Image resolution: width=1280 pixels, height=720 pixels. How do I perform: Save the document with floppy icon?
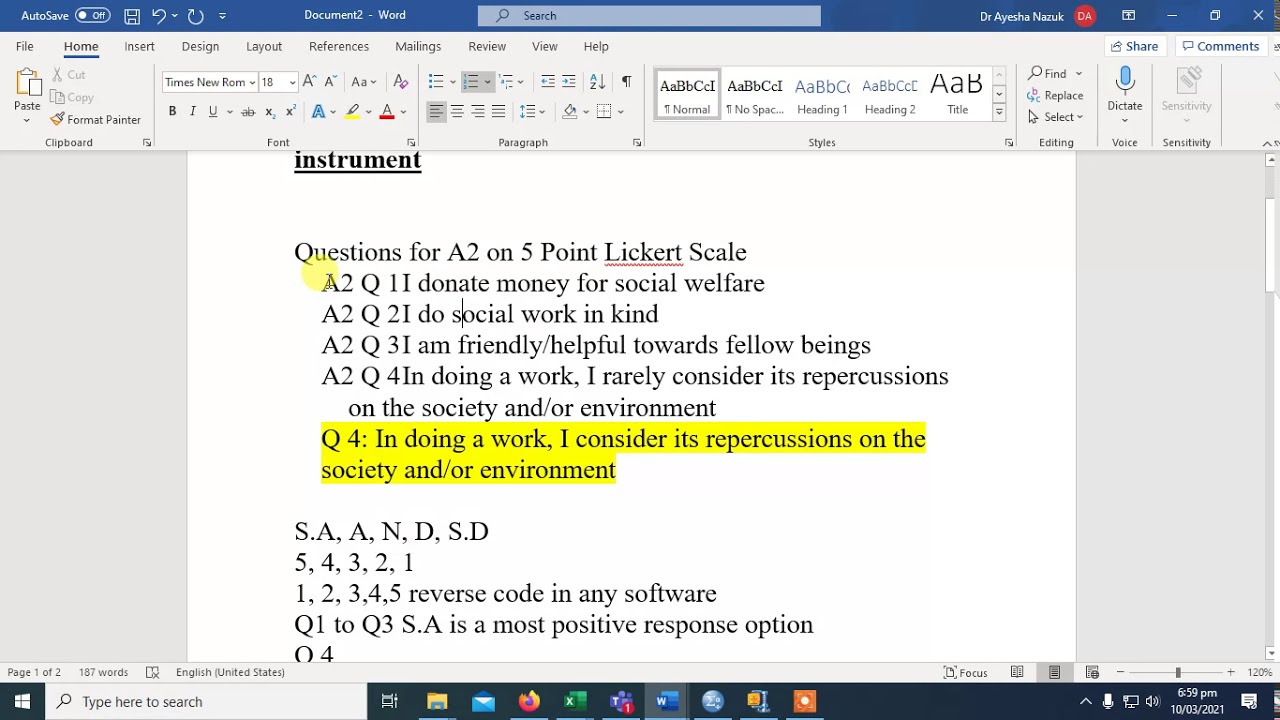(x=132, y=15)
